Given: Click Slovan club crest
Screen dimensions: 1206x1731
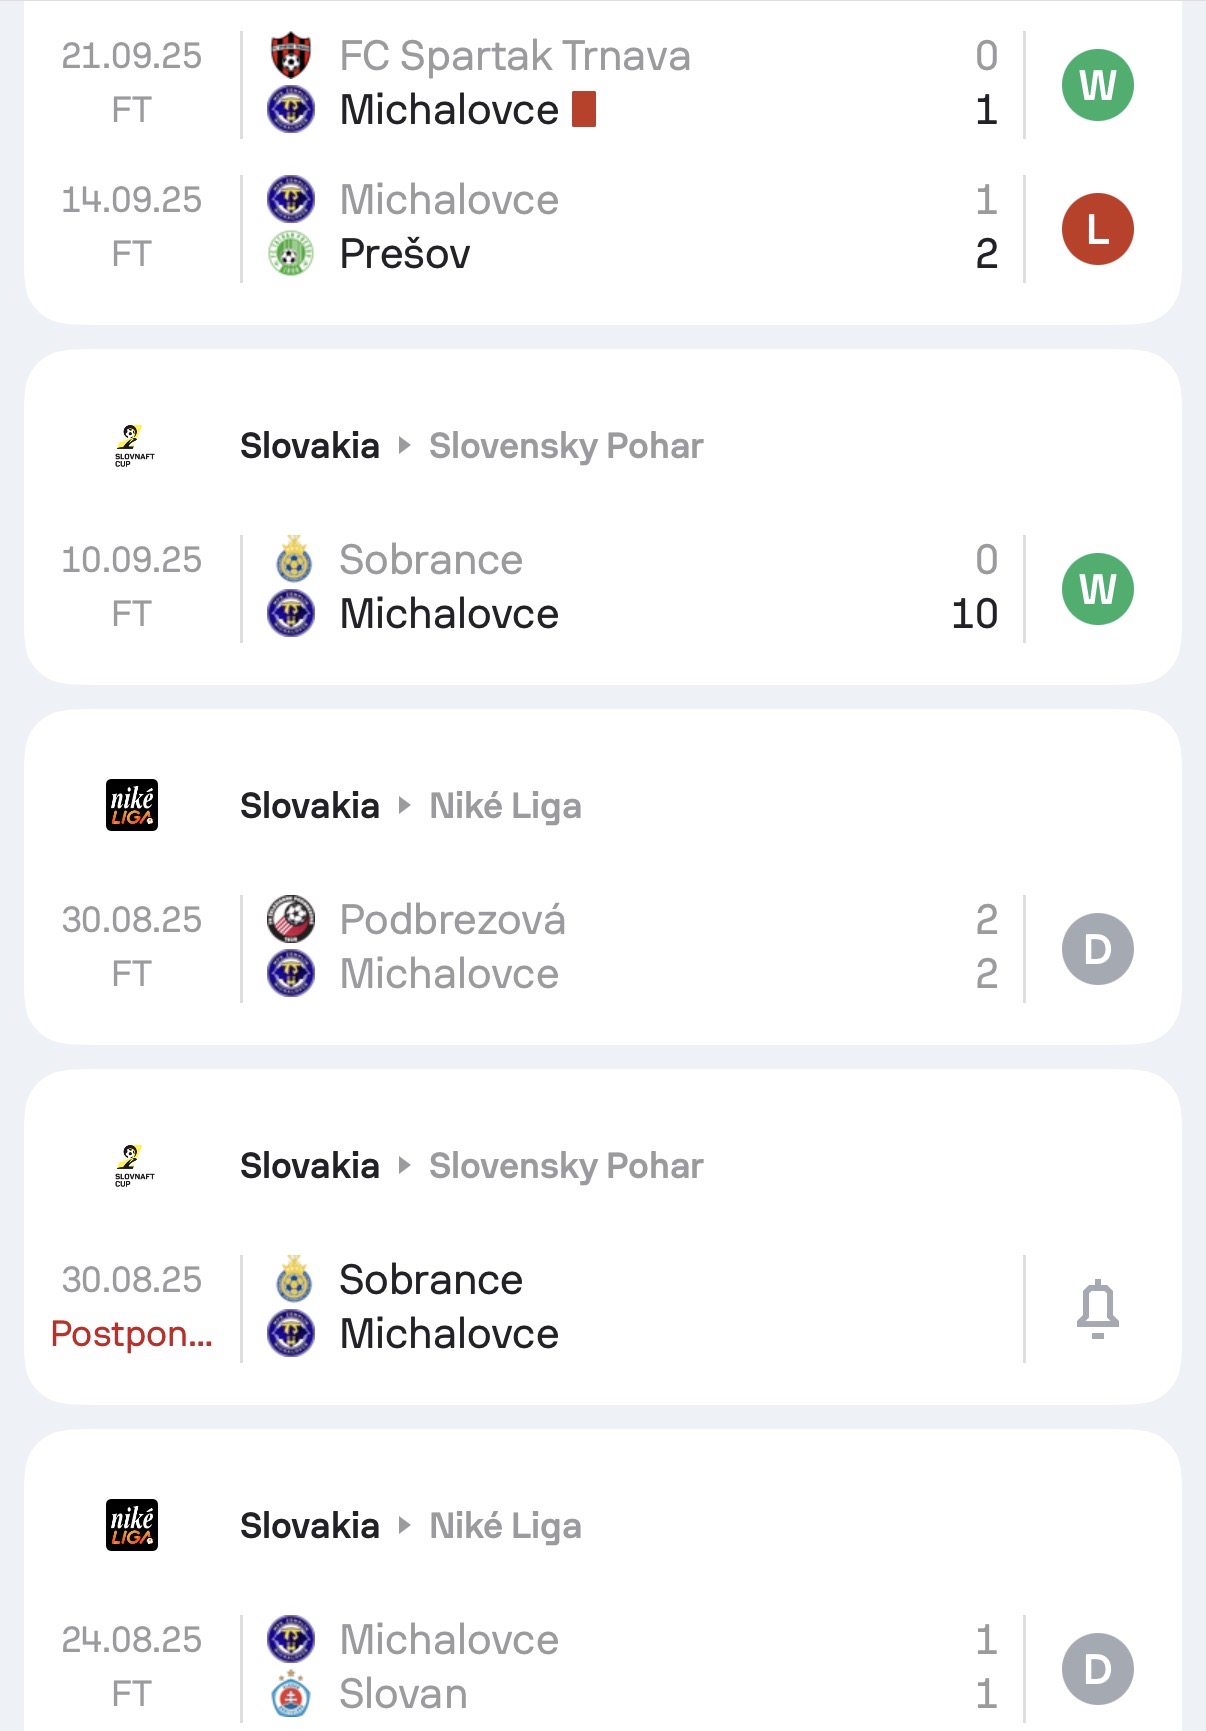Looking at the screenshot, I should click(291, 1694).
